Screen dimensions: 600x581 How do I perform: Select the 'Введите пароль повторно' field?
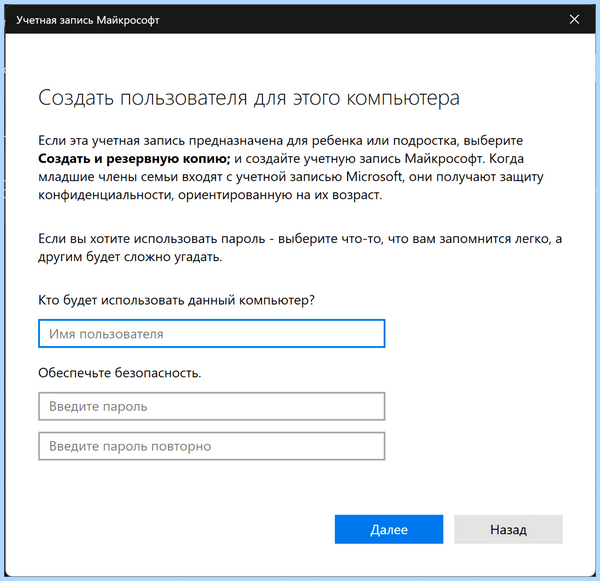tap(212, 446)
